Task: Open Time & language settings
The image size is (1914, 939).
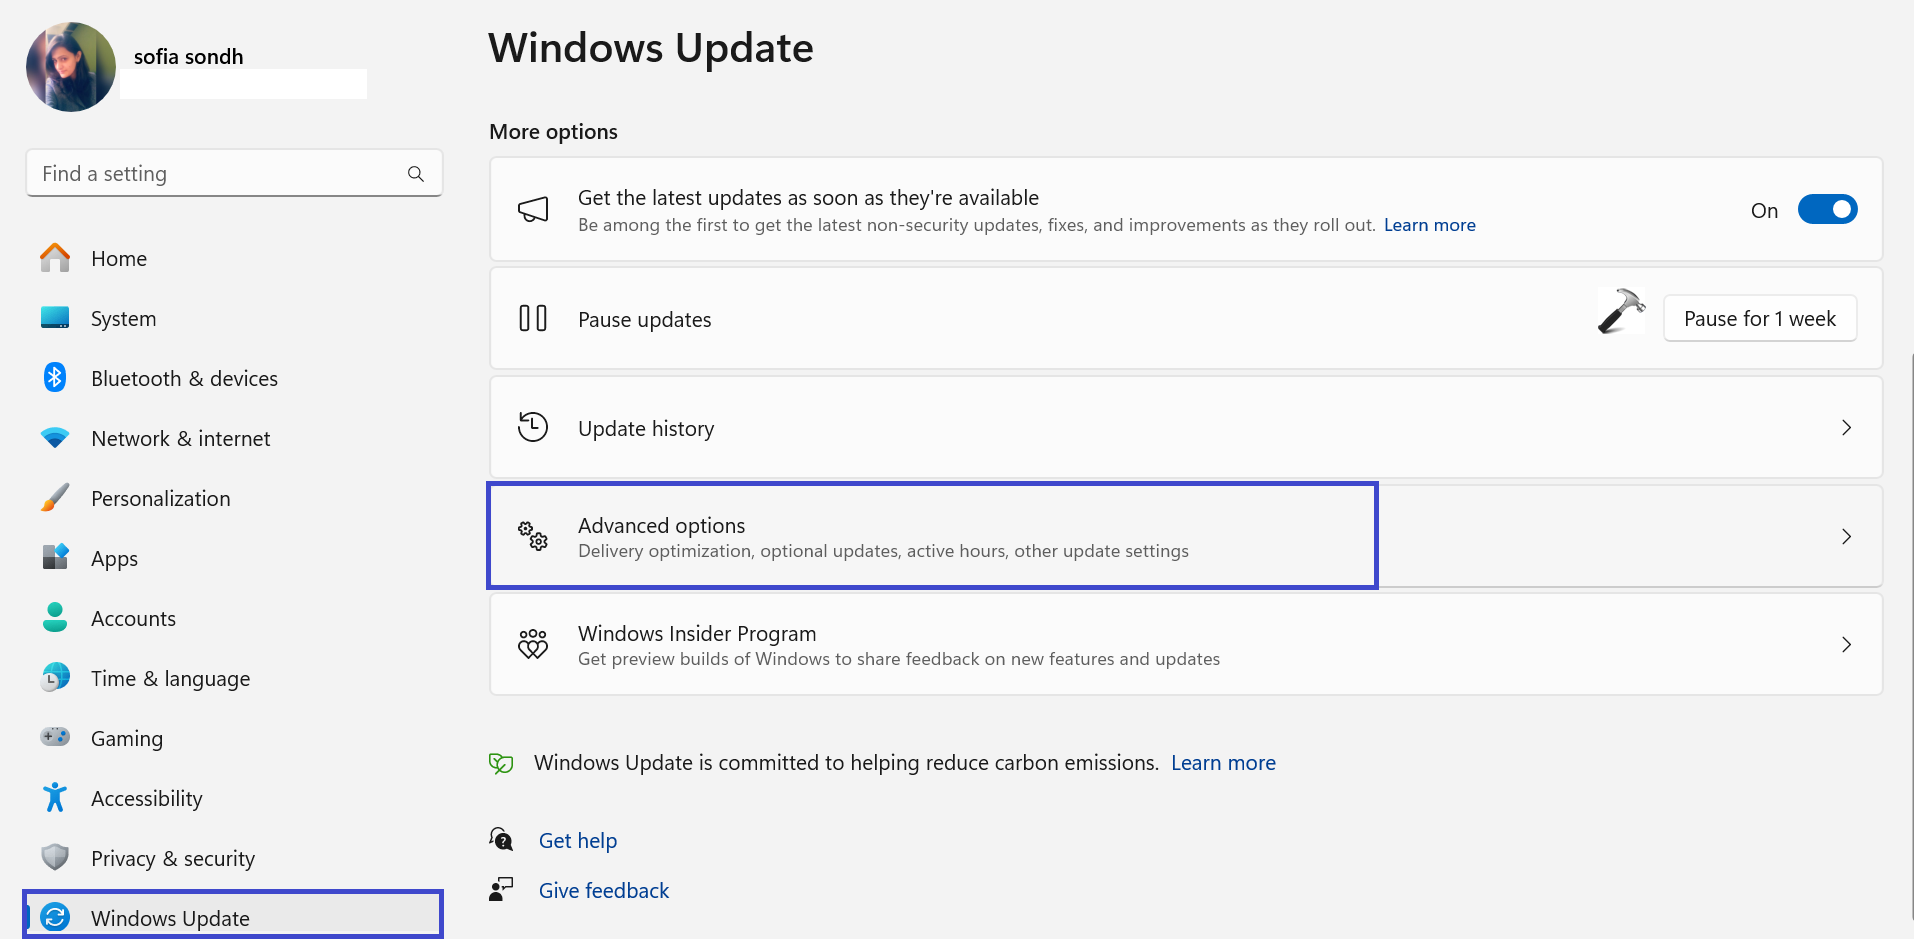Action: (x=170, y=679)
